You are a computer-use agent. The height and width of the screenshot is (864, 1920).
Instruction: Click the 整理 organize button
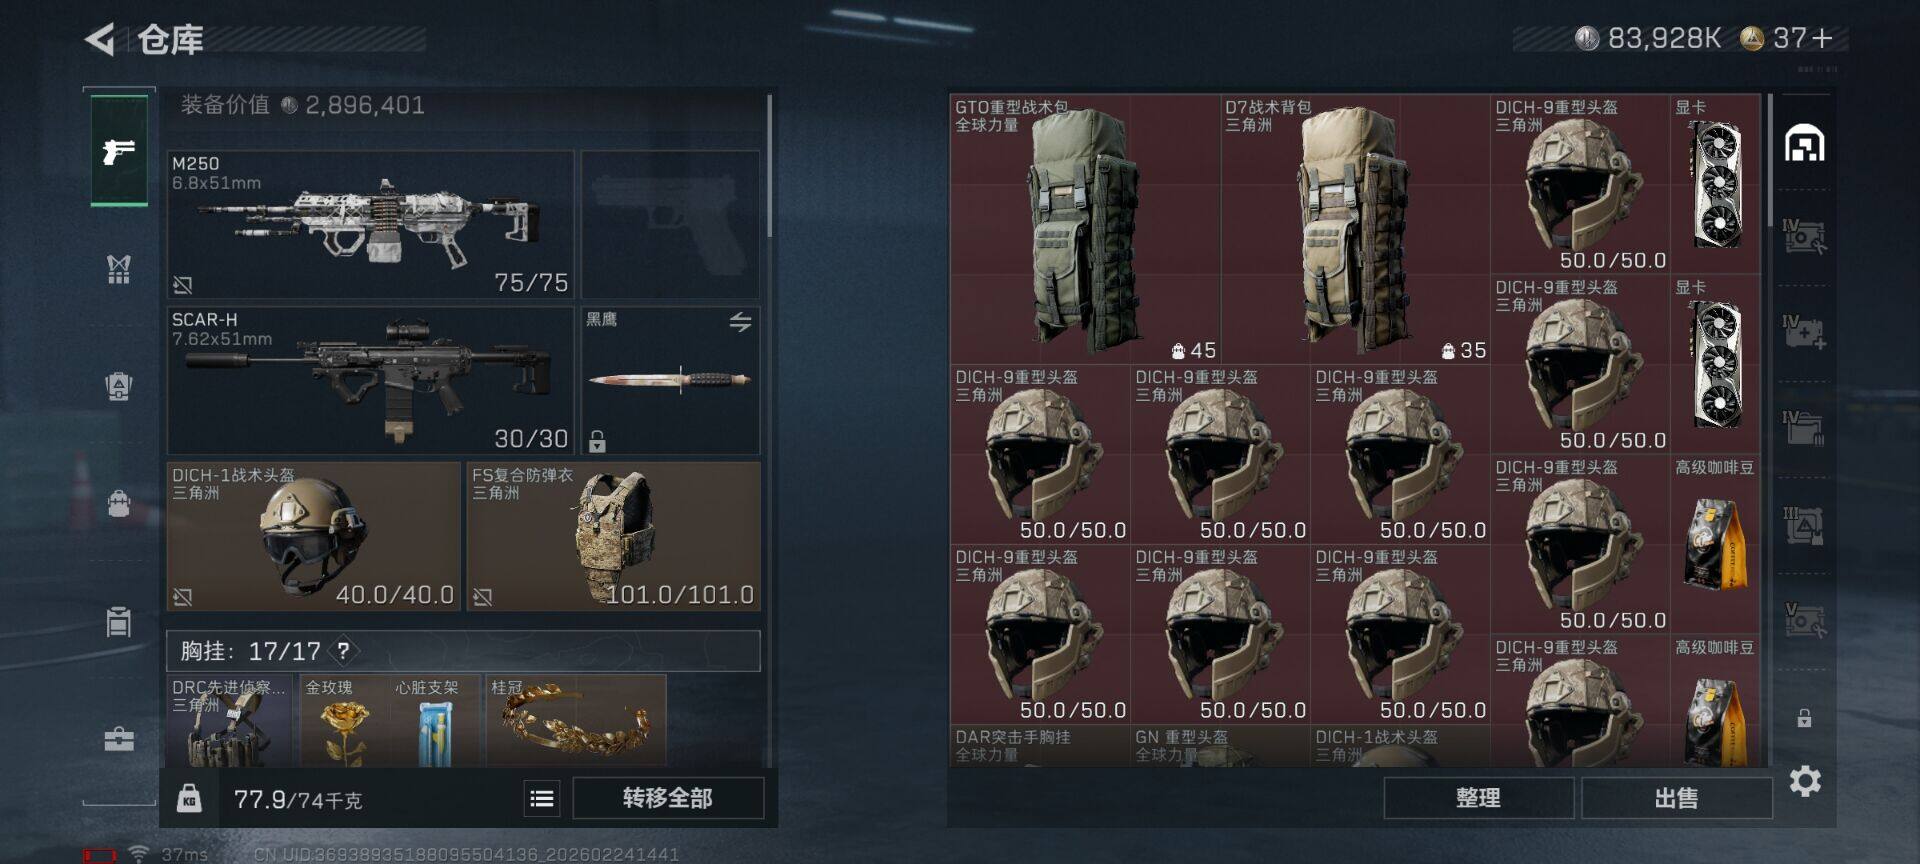[x=1478, y=798]
